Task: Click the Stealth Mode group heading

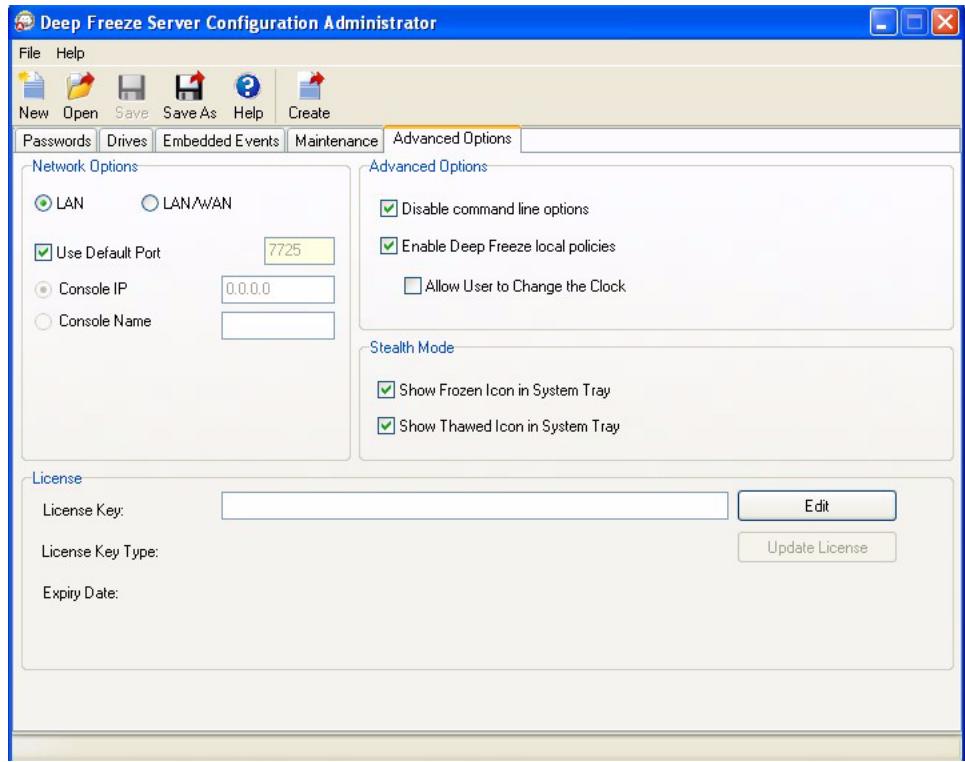Action: coord(412,347)
